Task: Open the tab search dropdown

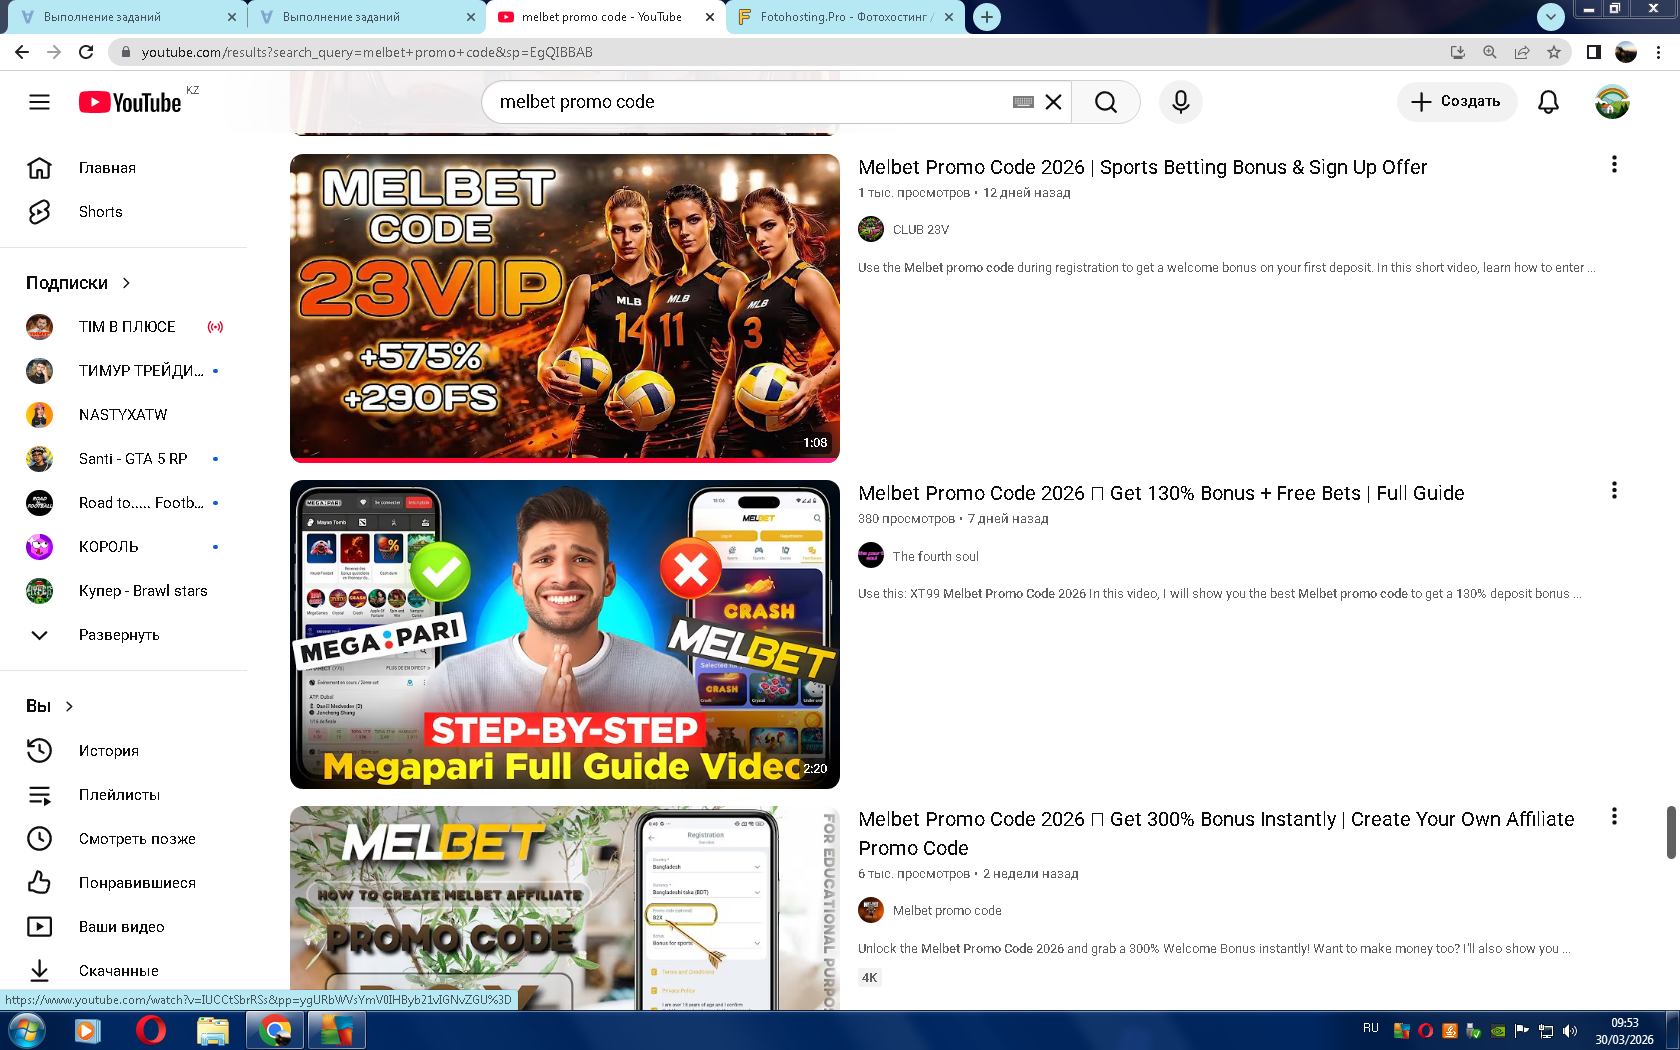Action: 1550,16
